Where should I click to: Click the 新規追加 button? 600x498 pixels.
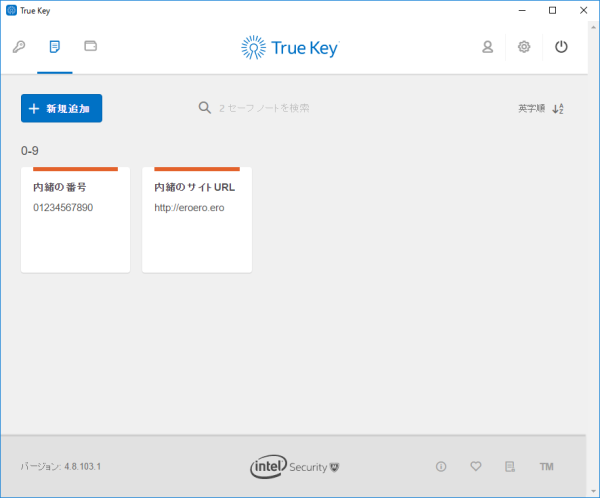coord(62,108)
